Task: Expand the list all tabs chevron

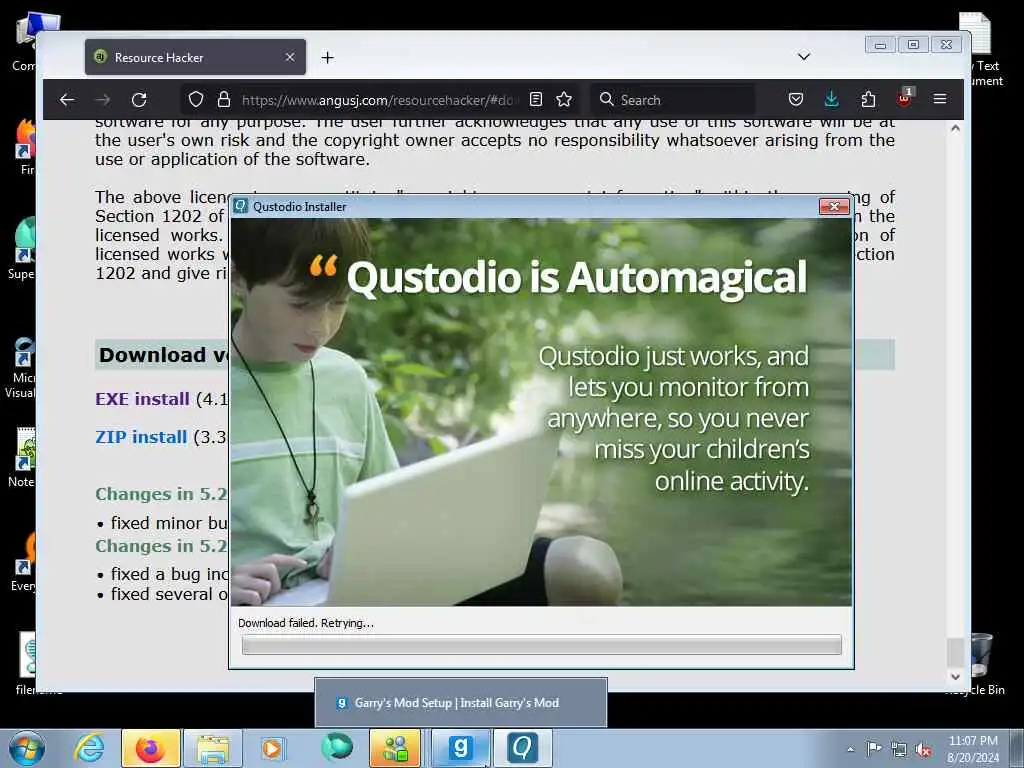Action: click(x=804, y=57)
